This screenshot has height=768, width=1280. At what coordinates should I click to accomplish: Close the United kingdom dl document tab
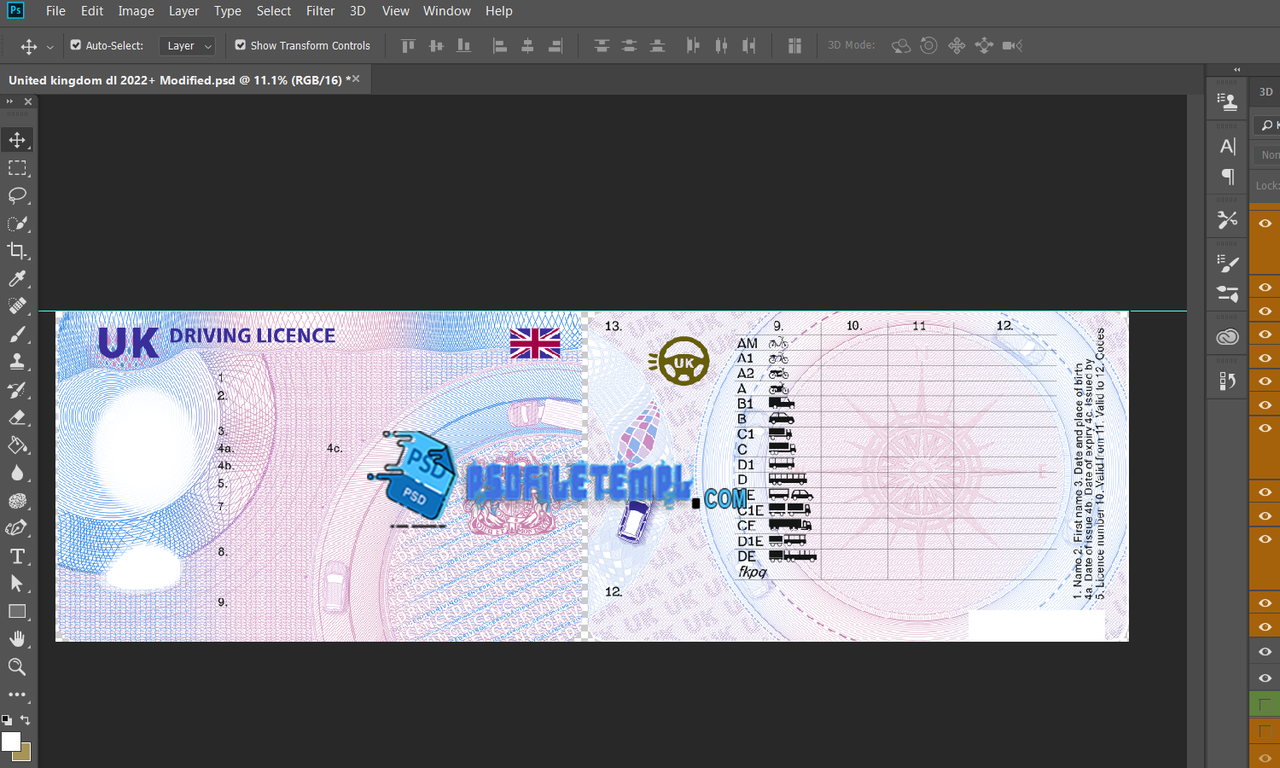coord(356,78)
